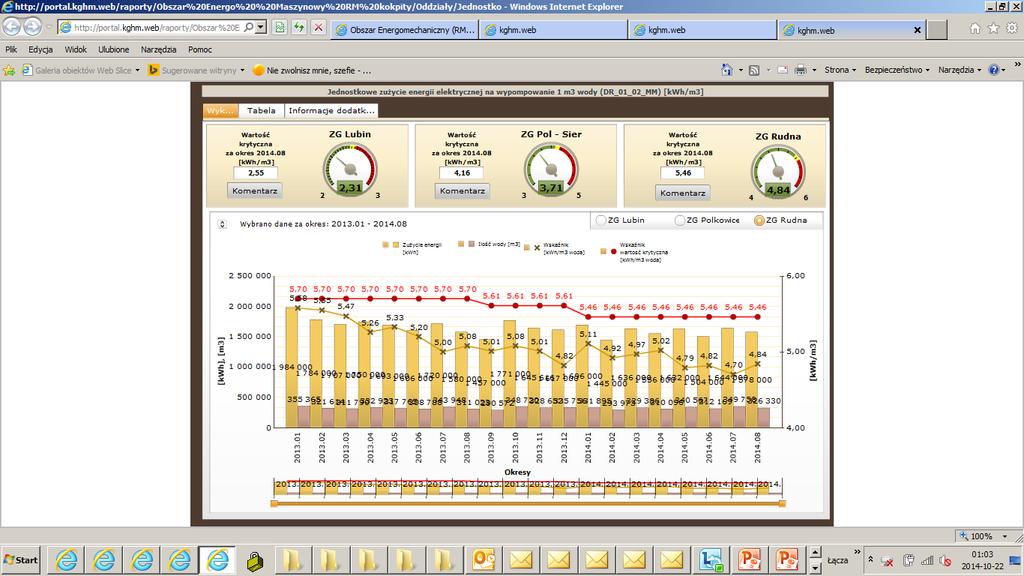Show hidden tray icons arrow
This screenshot has height=576, width=1024.
(x=871, y=560)
